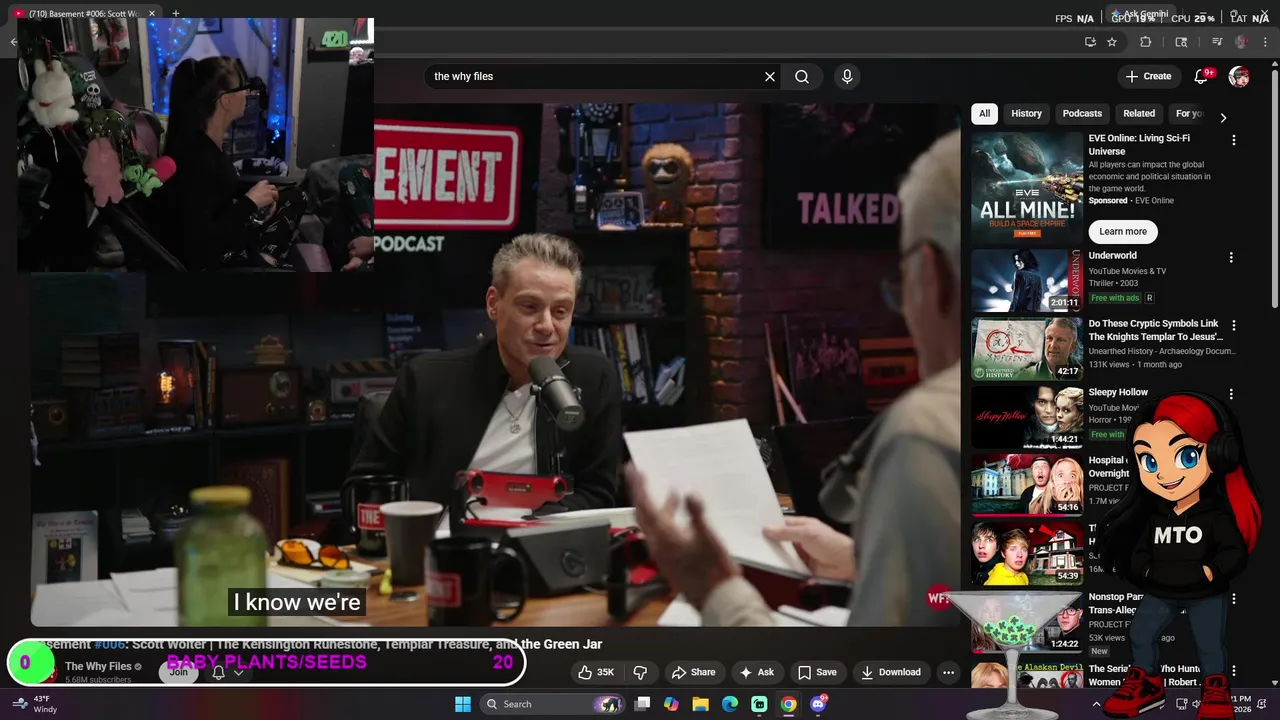Open the Sleepy Hollow movie thumbnail

pyautogui.click(x=1027, y=417)
